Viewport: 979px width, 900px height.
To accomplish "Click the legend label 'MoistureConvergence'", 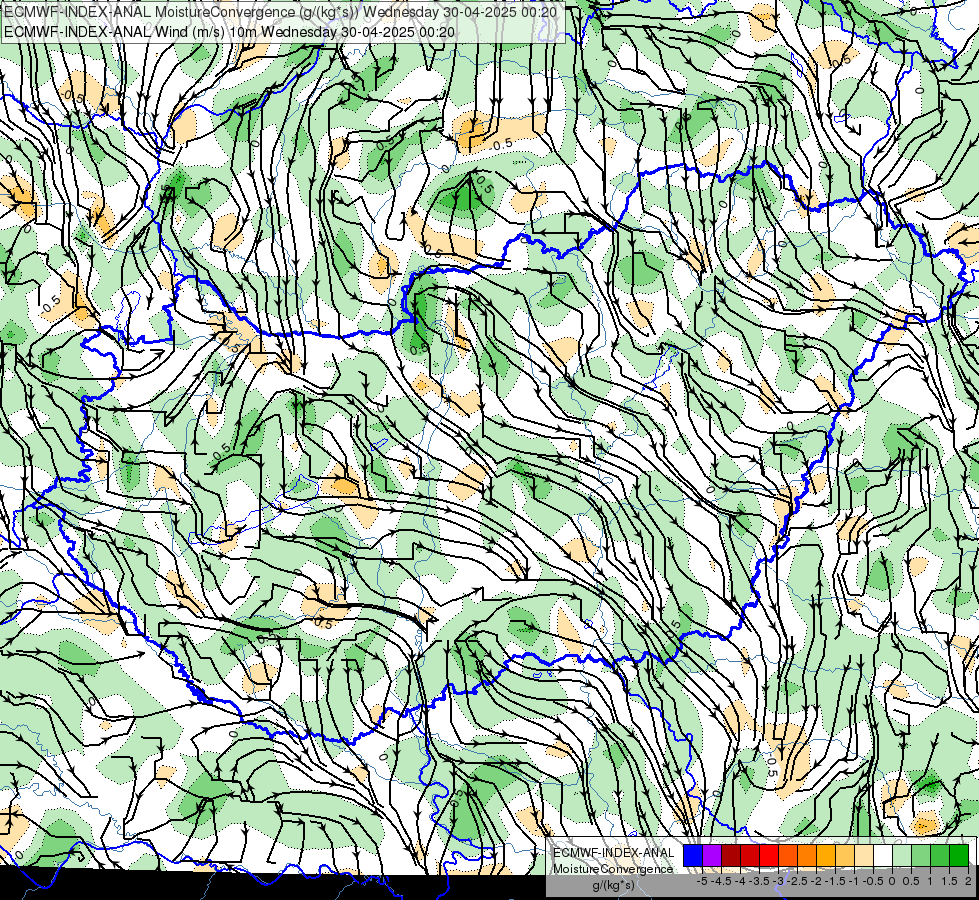I will point(613,869).
